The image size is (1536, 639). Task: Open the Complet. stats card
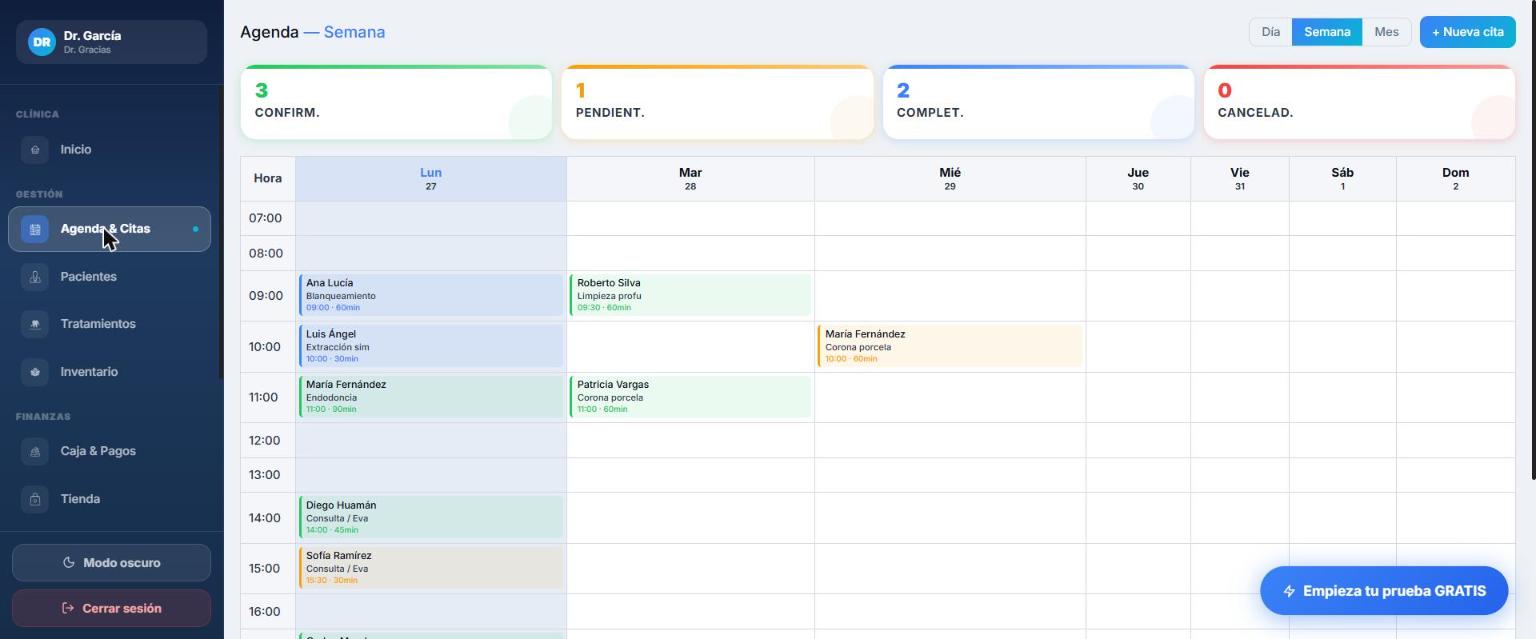[1038, 102]
